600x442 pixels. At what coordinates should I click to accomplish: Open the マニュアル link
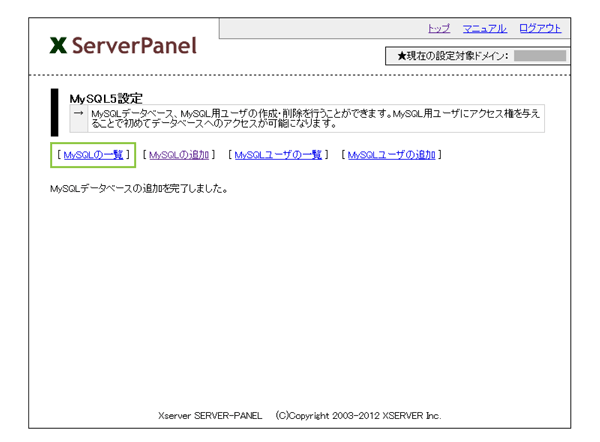[x=484, y=28]
